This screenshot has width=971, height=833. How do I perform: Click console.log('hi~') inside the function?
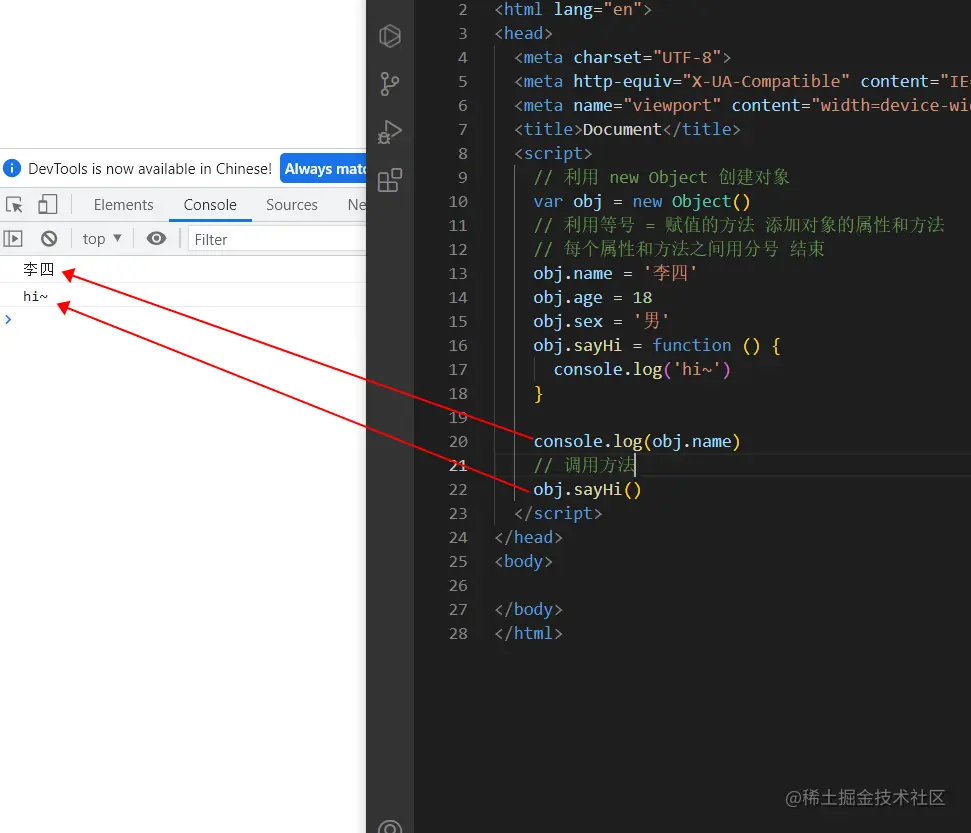click(642, 370)
